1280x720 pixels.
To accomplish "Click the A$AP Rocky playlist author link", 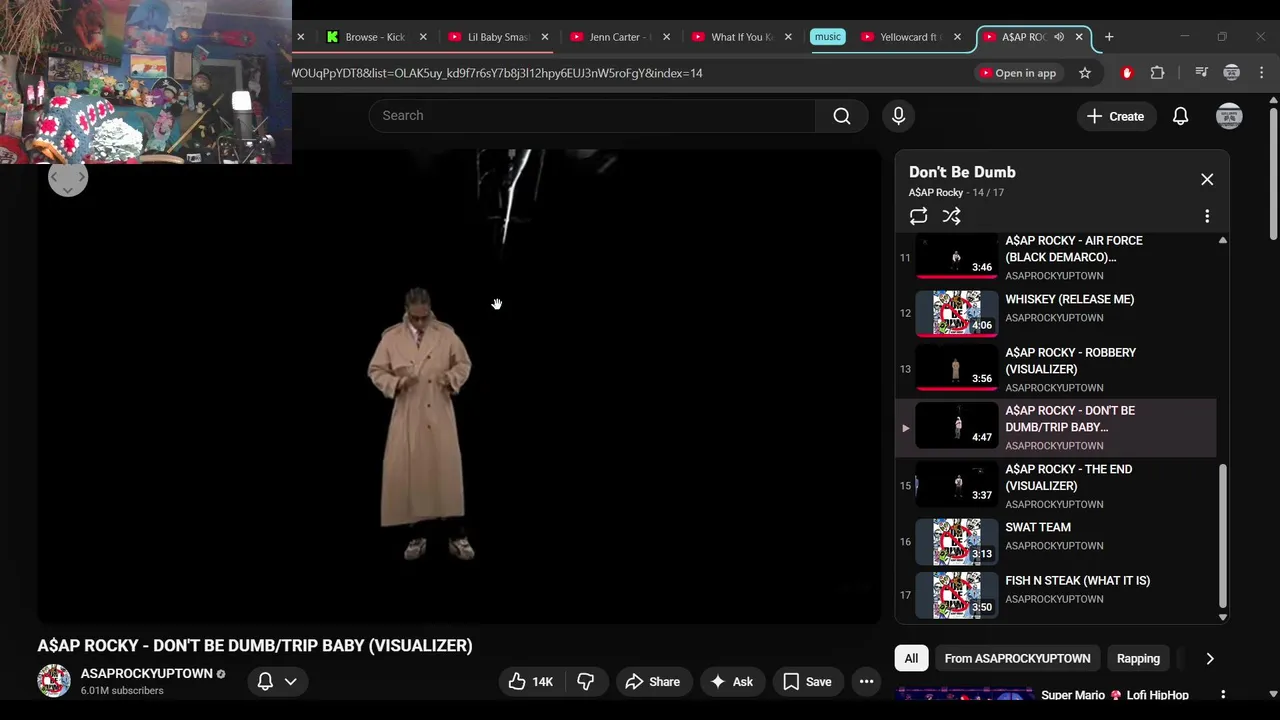I will (936, 193).
